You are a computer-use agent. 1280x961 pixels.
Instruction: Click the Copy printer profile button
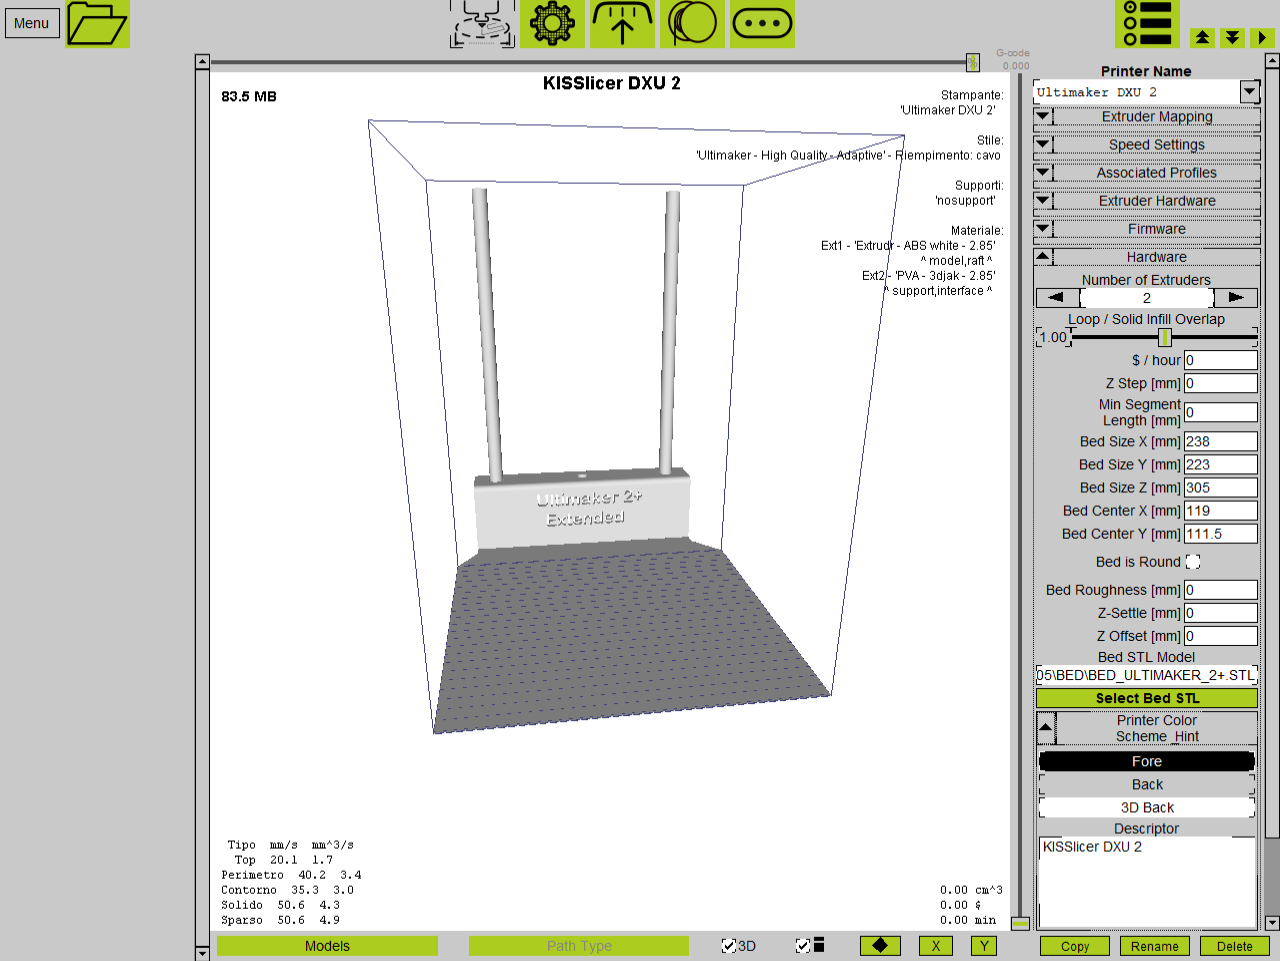click(x=1075, y=946)
